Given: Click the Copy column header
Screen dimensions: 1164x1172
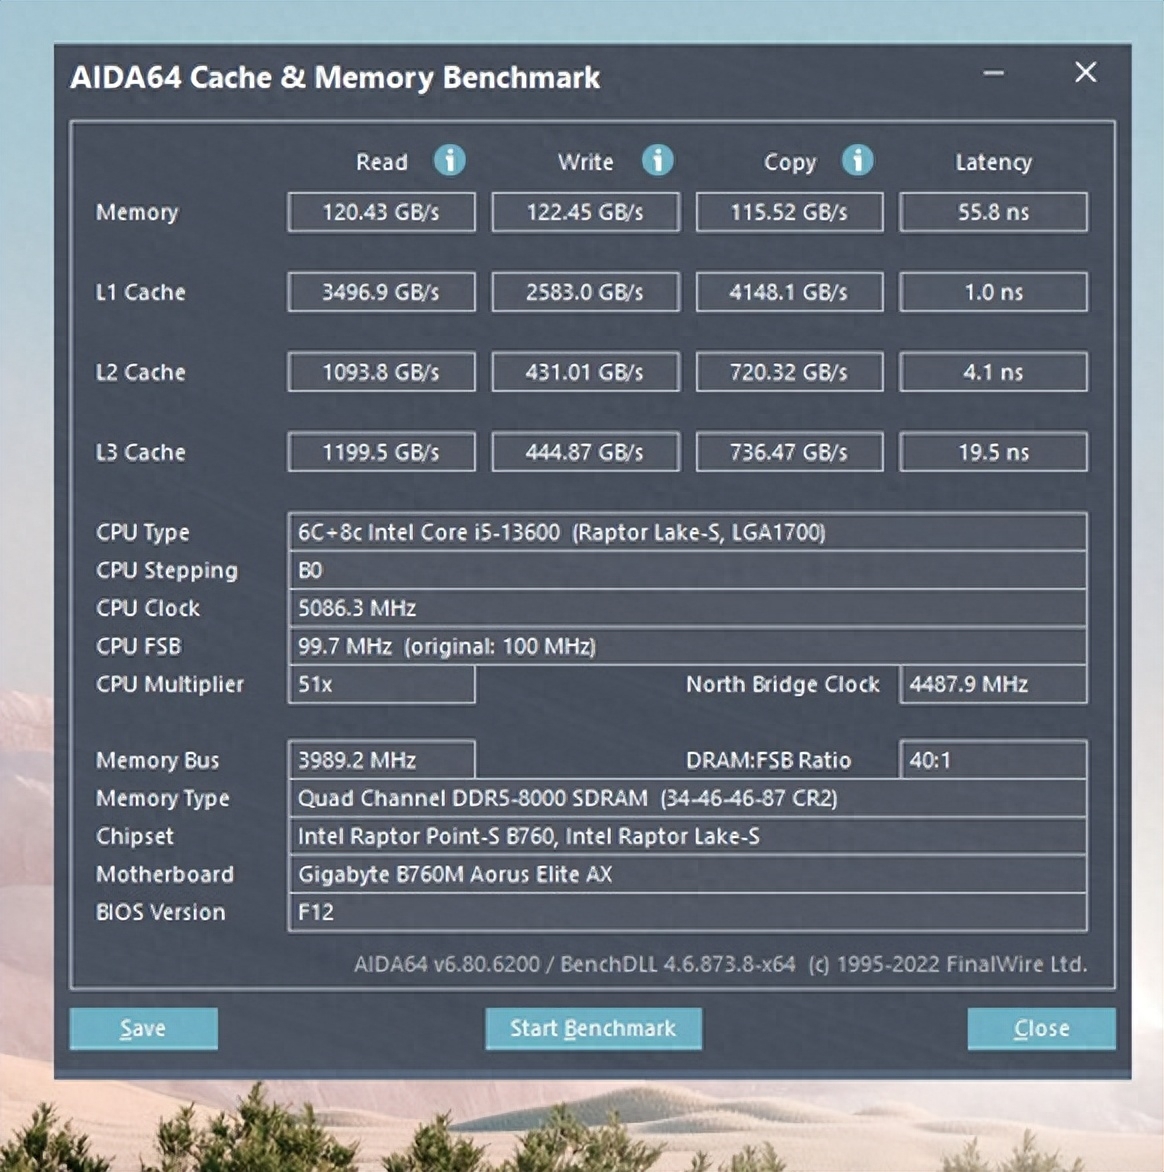Looking at the screenshot, I should (x=790, y=163).
